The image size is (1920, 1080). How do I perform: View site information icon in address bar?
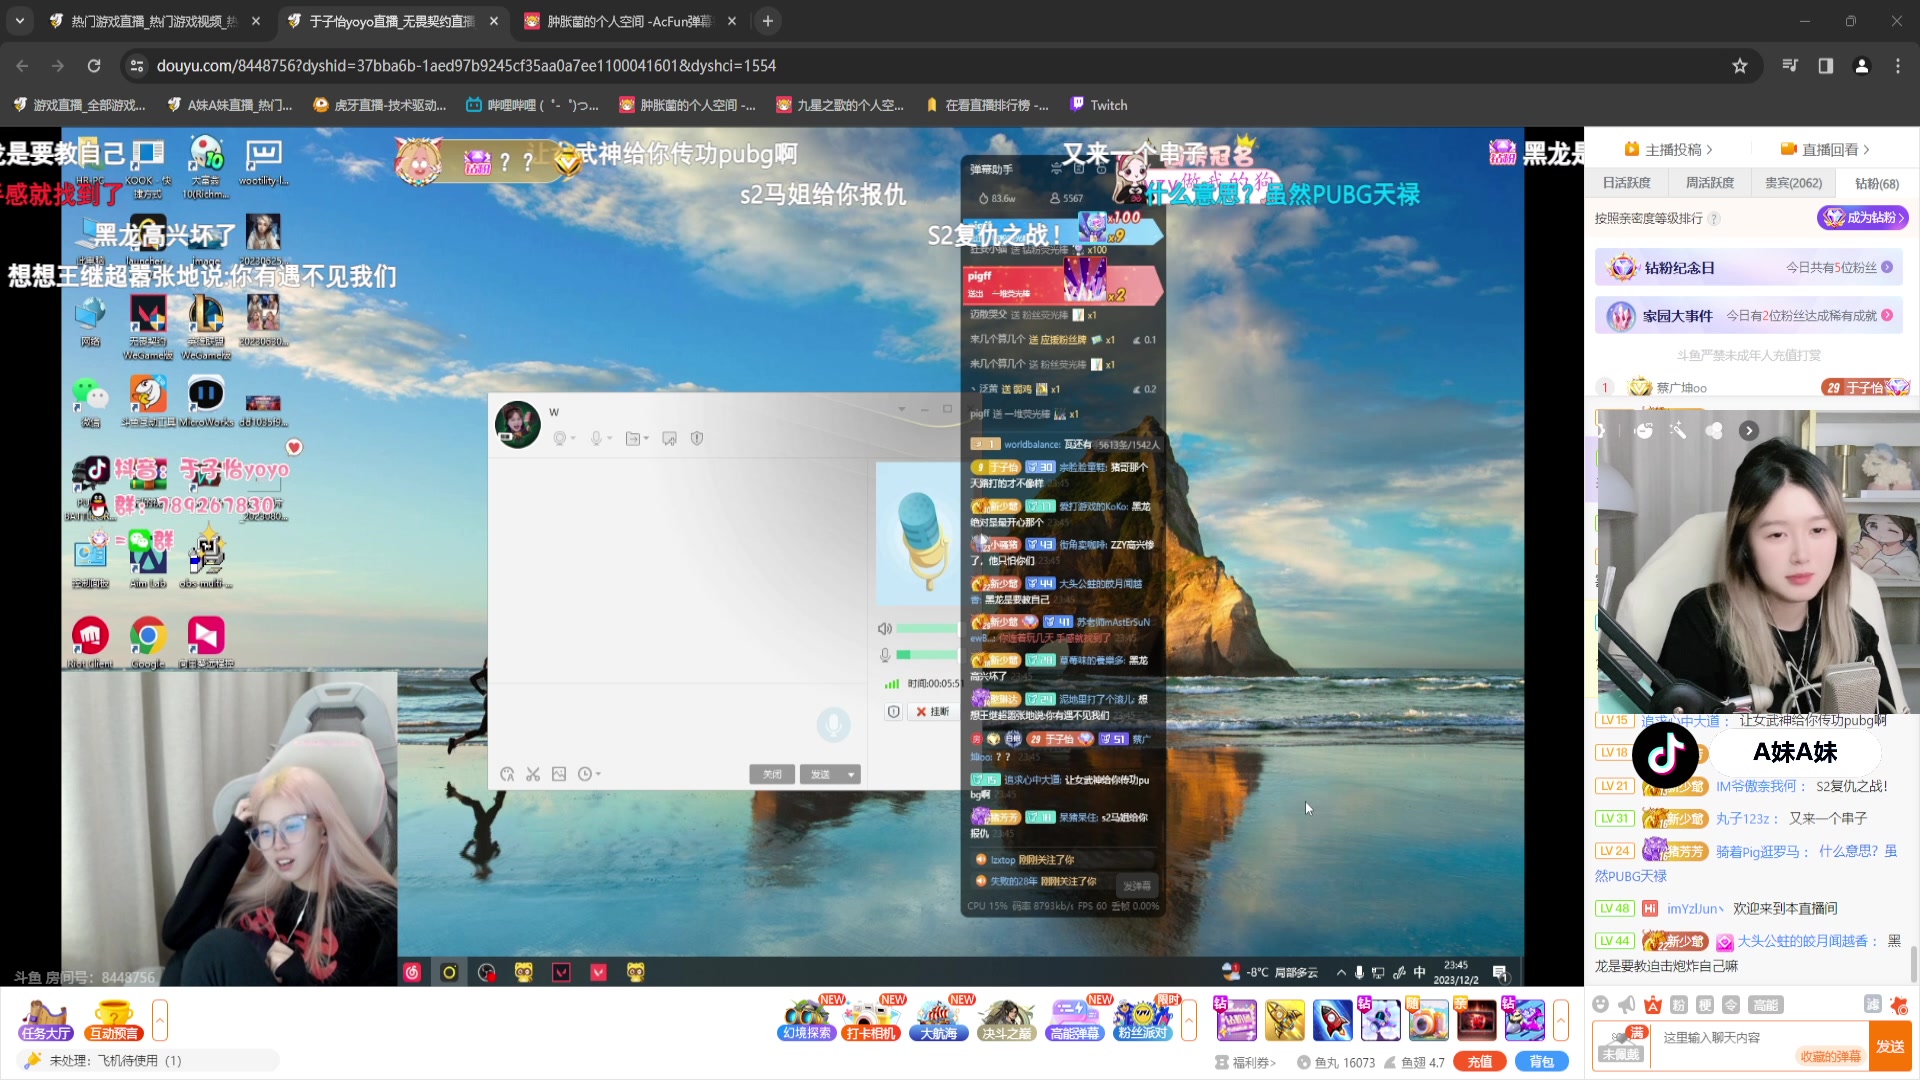[x=137, y=66]
